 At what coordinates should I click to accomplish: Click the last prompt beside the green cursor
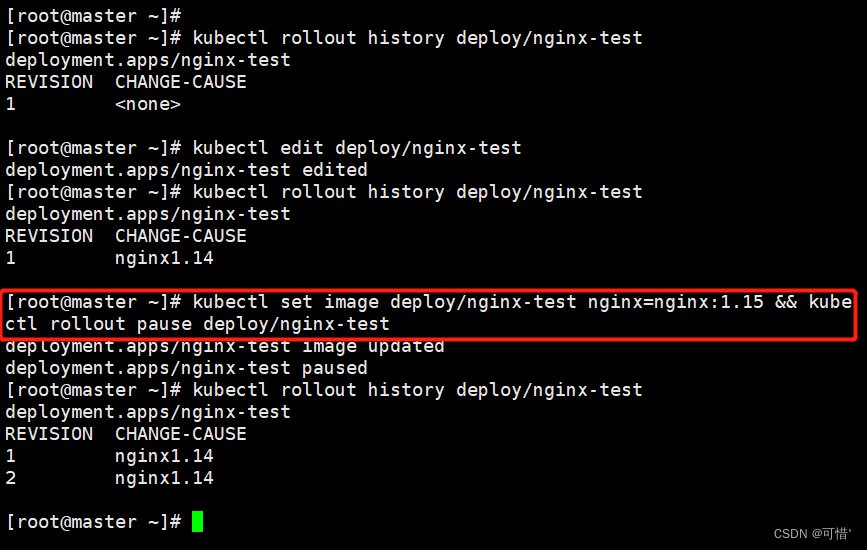pos(93,522)
